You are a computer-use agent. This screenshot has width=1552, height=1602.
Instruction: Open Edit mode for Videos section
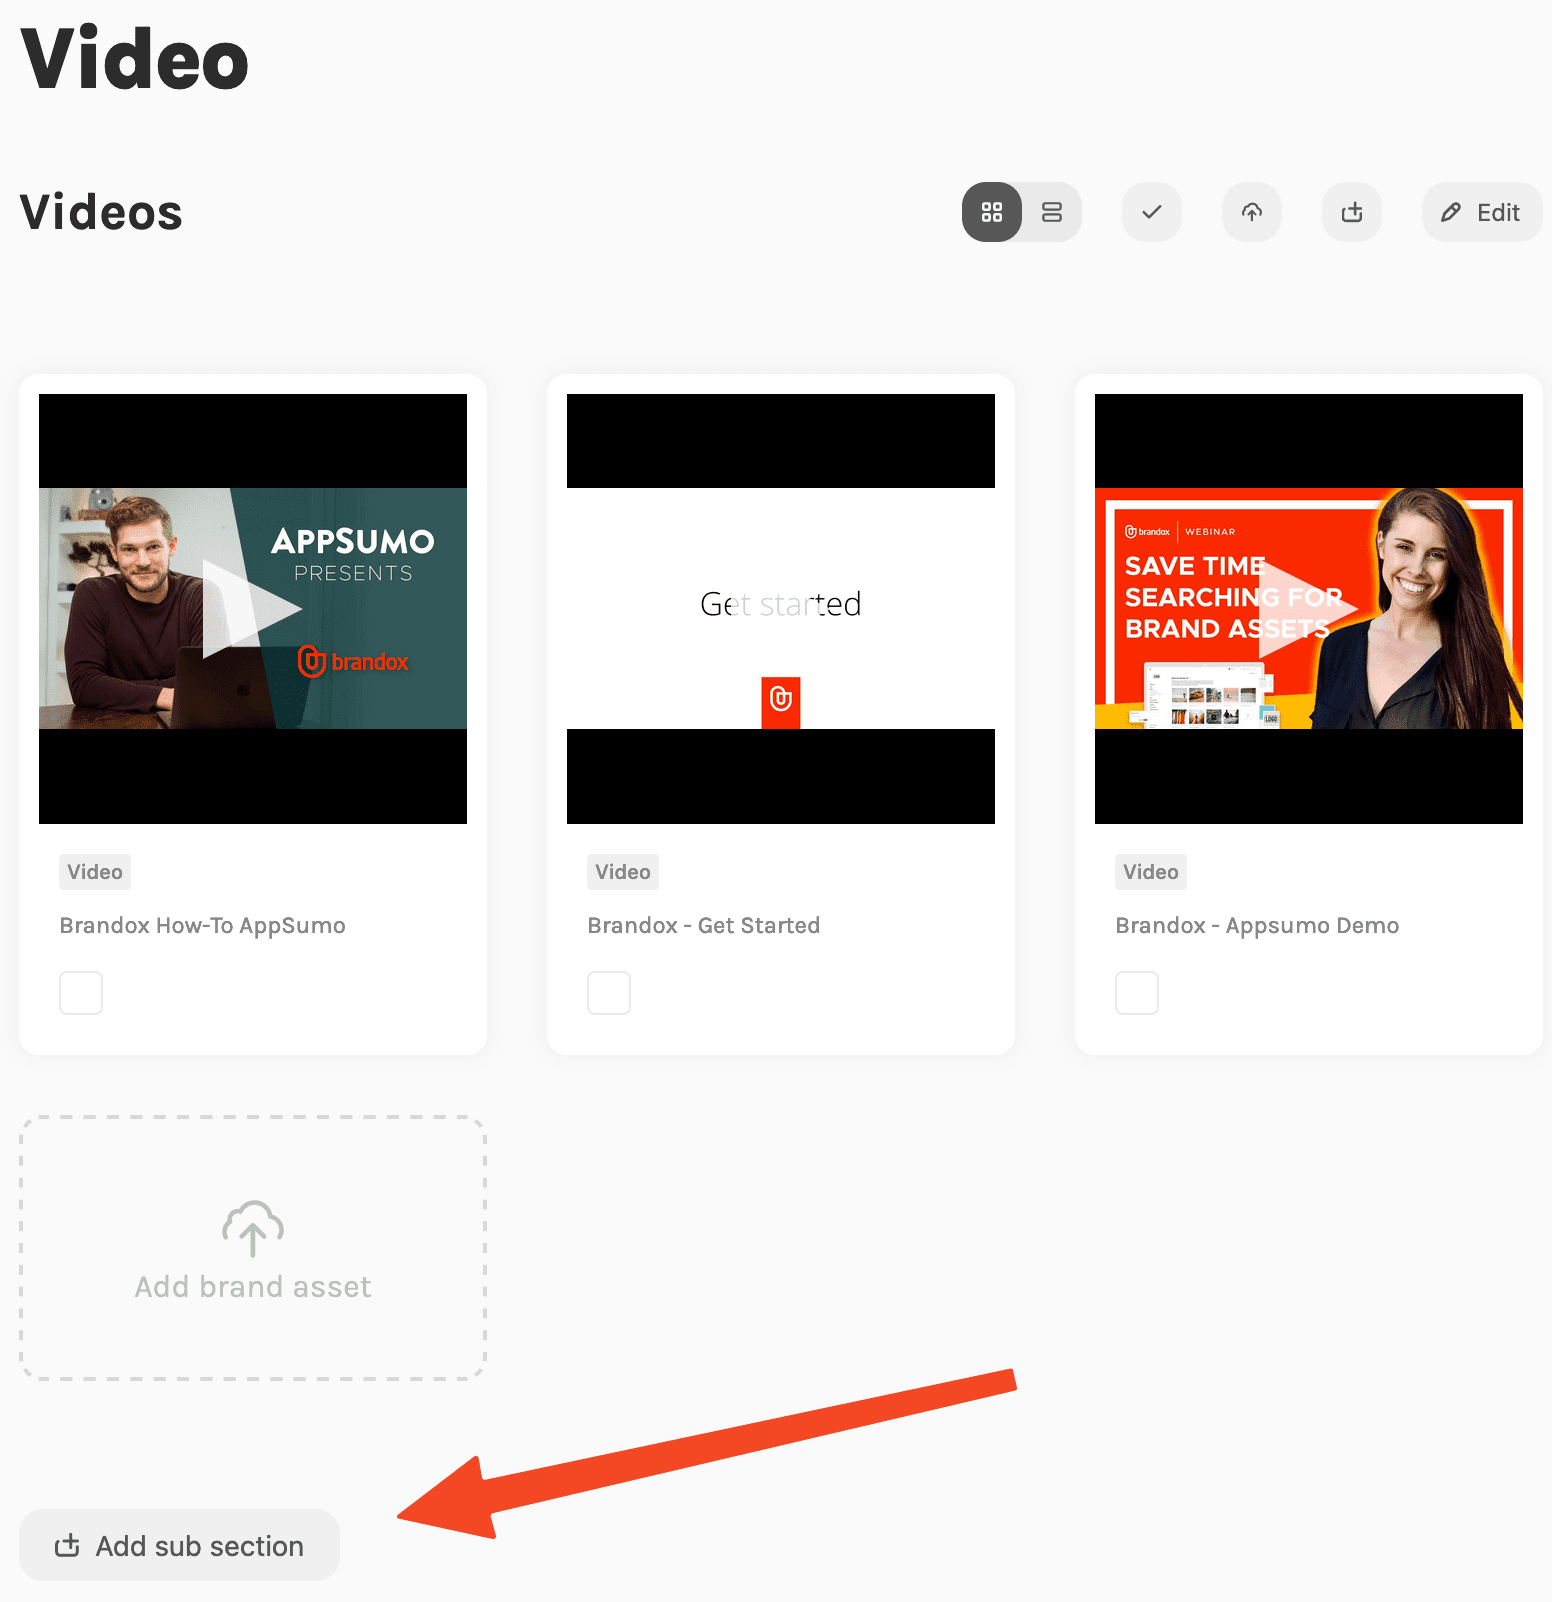(x=1481, y=212)
